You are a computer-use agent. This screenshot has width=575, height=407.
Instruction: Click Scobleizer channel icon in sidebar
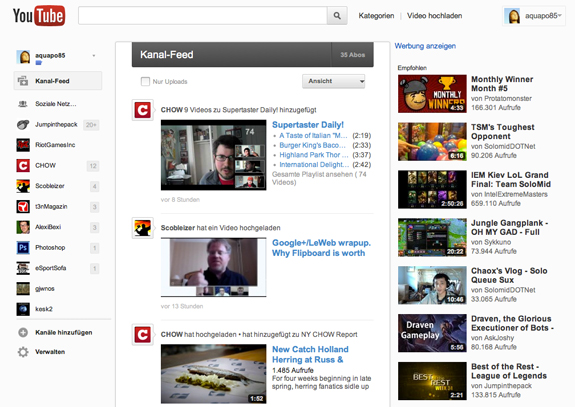tap(23, 186)
